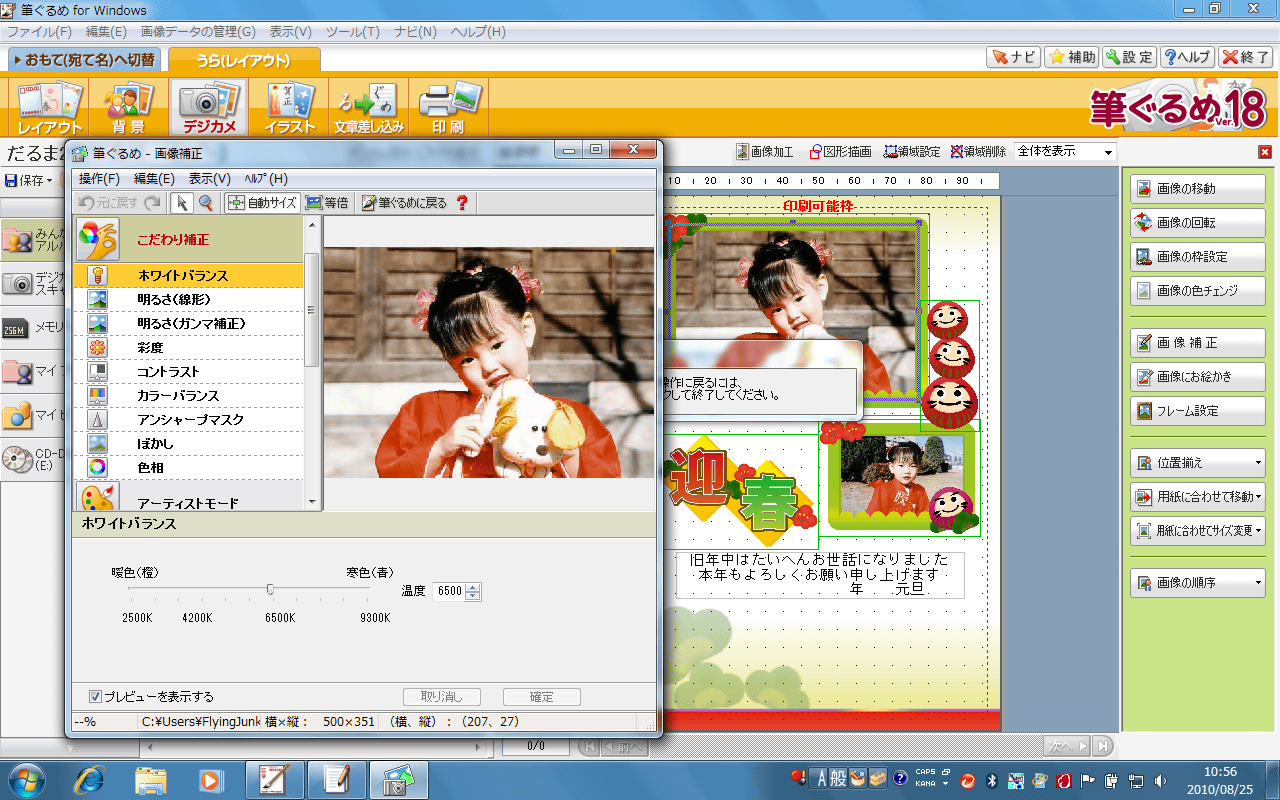
Task: Open the 操作(F) menu in 画像補正 window
Action: (99, 179)
